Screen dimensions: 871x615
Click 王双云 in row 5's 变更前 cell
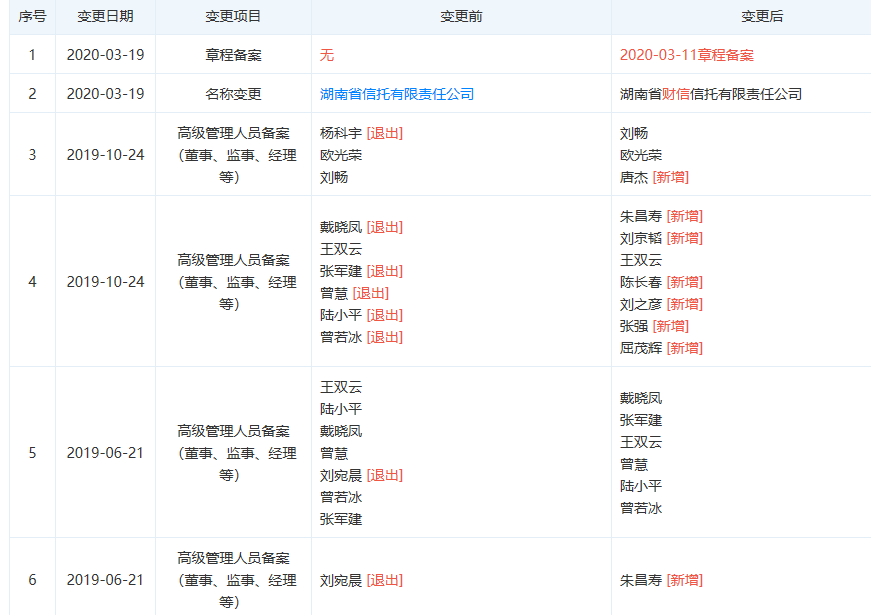341,387
